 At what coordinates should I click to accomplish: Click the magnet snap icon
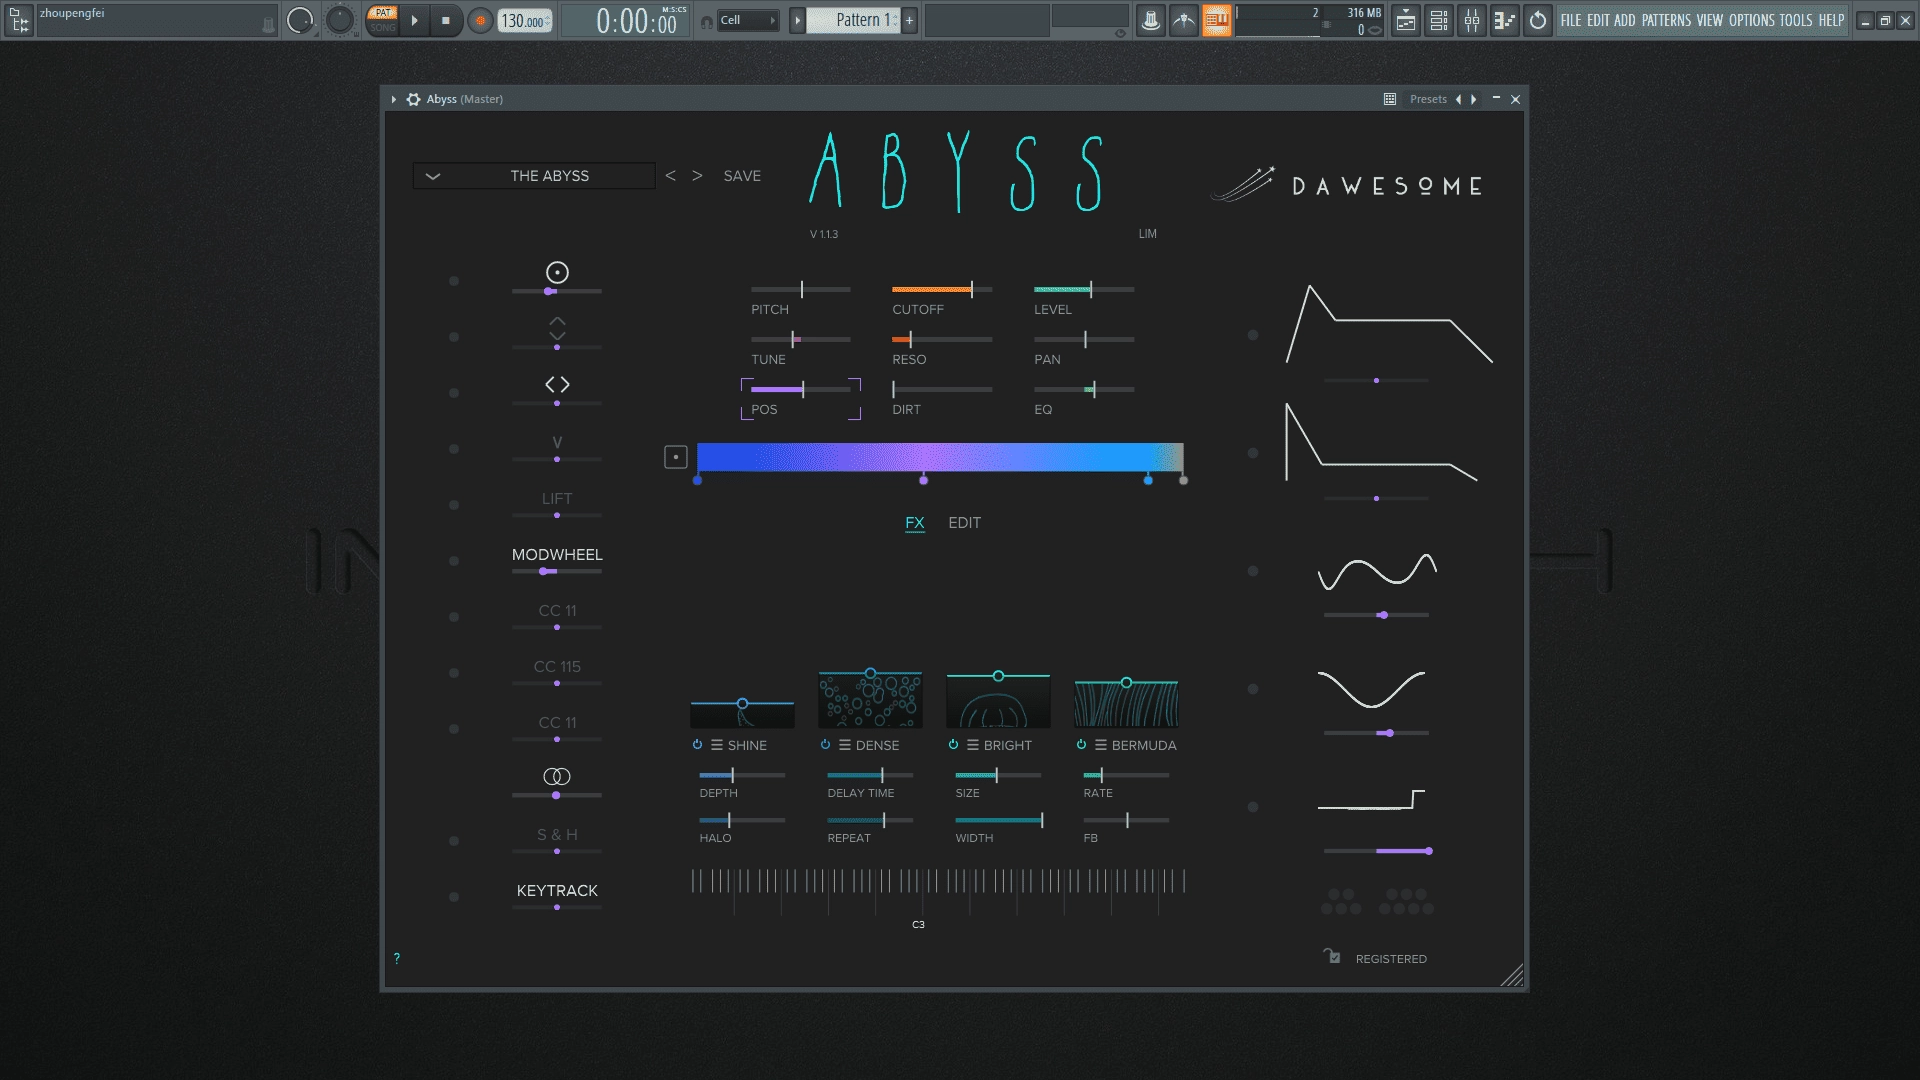[x=707, y=22]
